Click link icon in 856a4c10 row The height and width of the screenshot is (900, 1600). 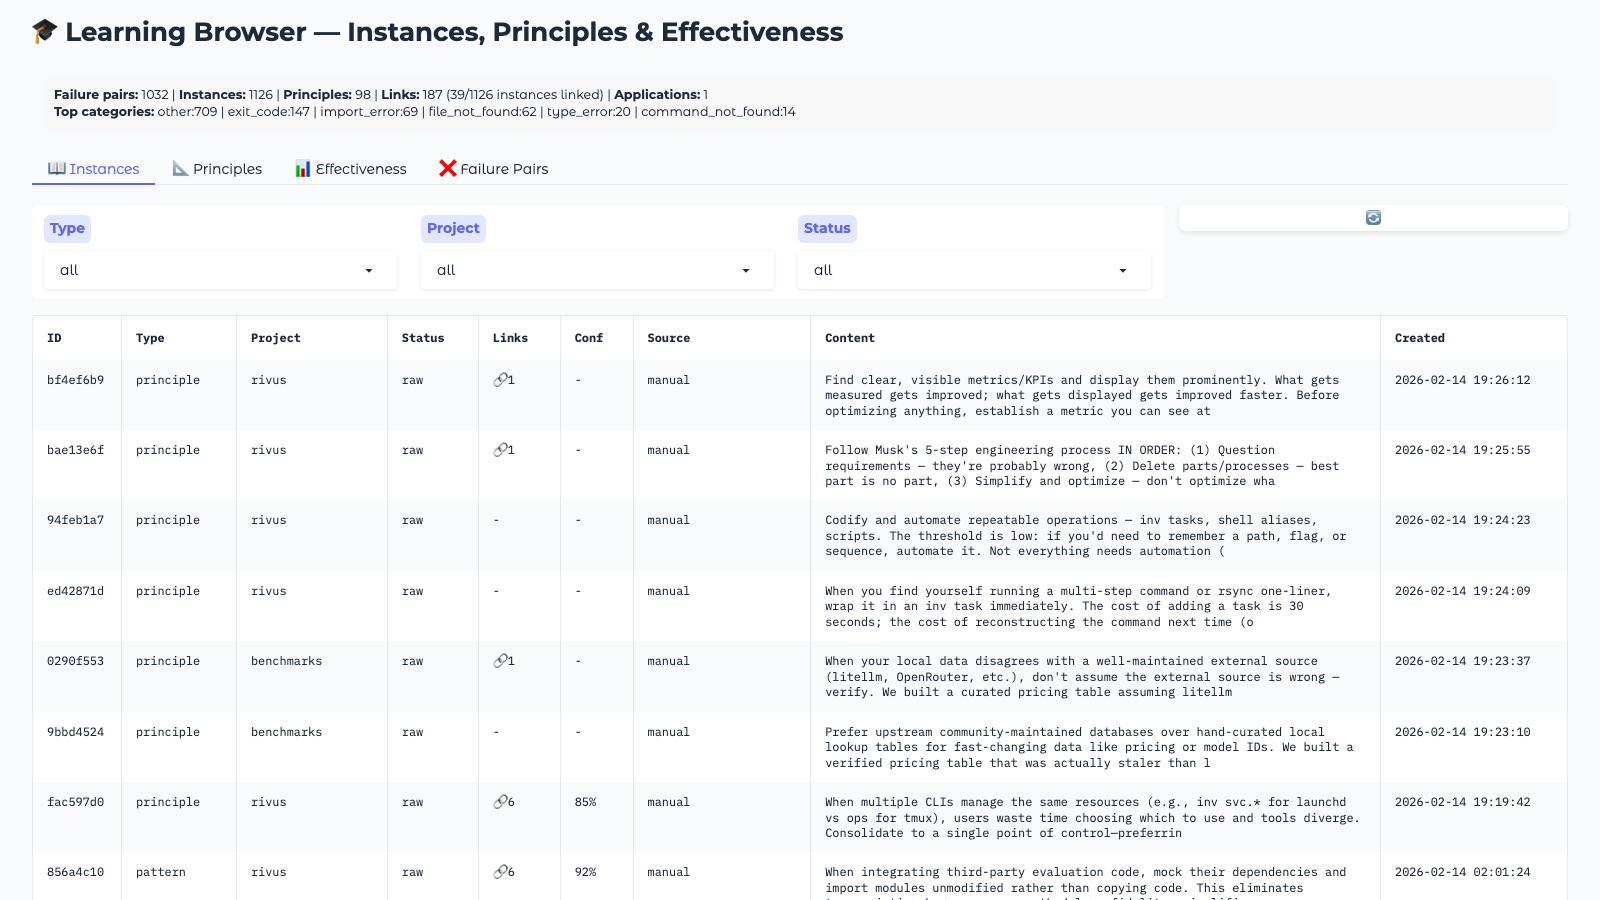tap(501, 872)
